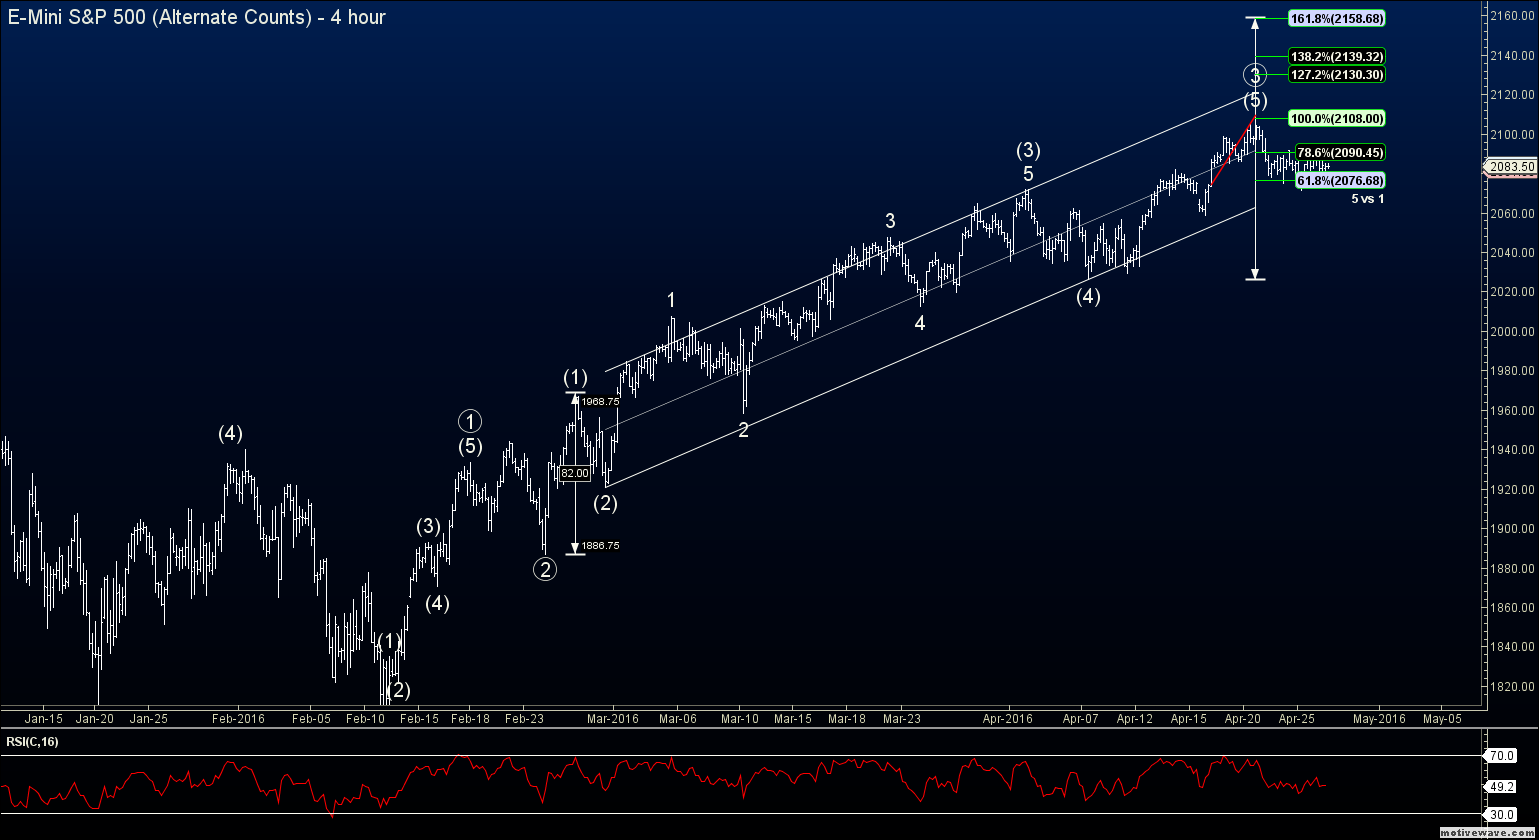Image resolution: width=1539 pixels, height=840 pixels.
Task: Click the May-05 date axis label
Action: click(x=1442, y=718)
